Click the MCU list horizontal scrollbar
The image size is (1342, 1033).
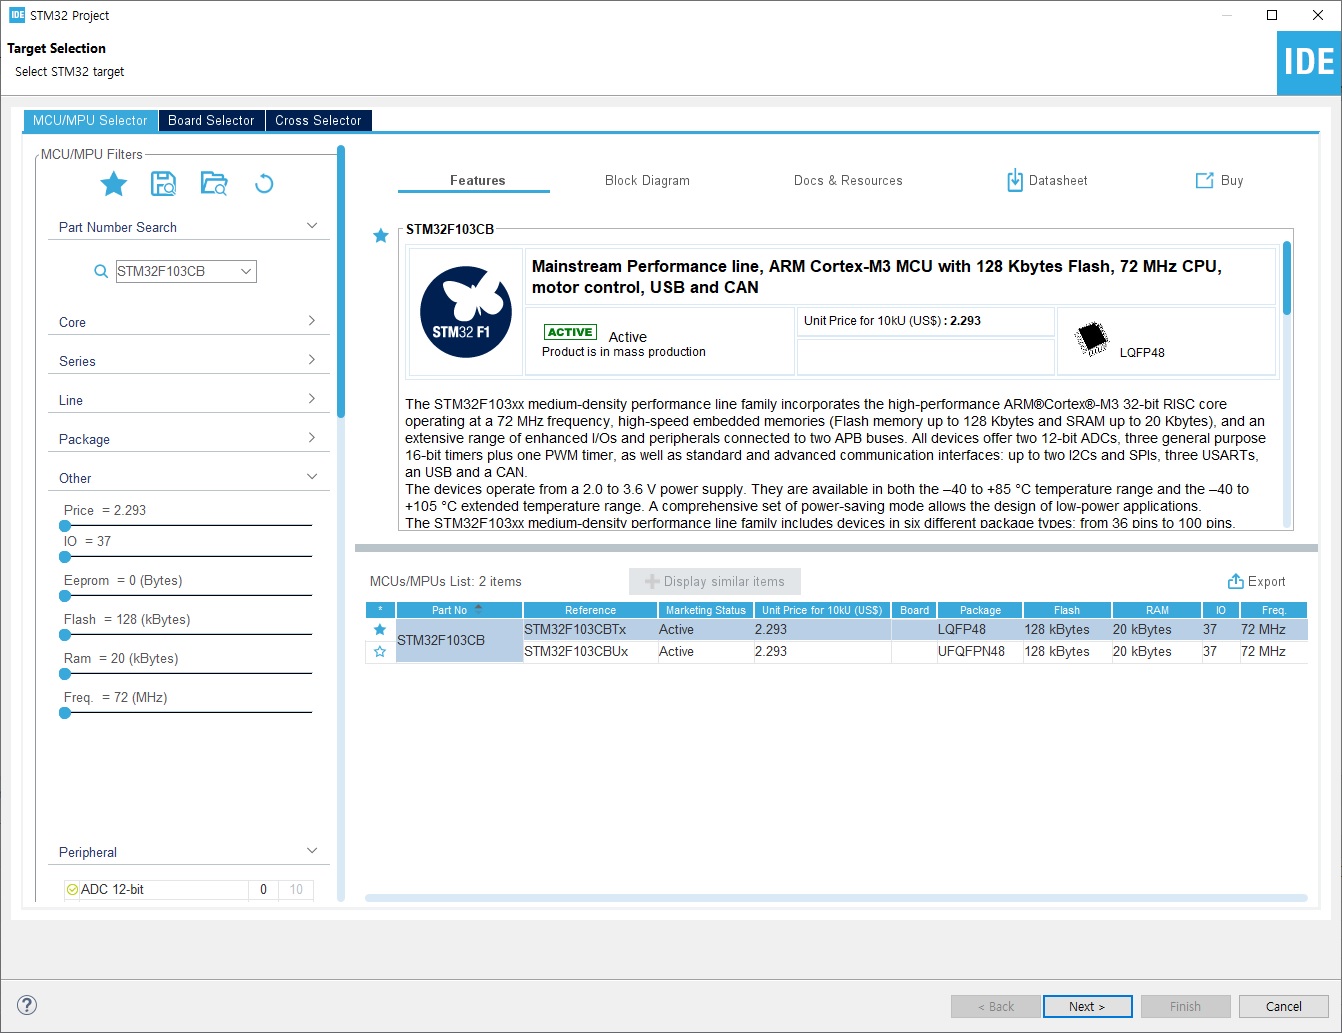coord(836,898)
